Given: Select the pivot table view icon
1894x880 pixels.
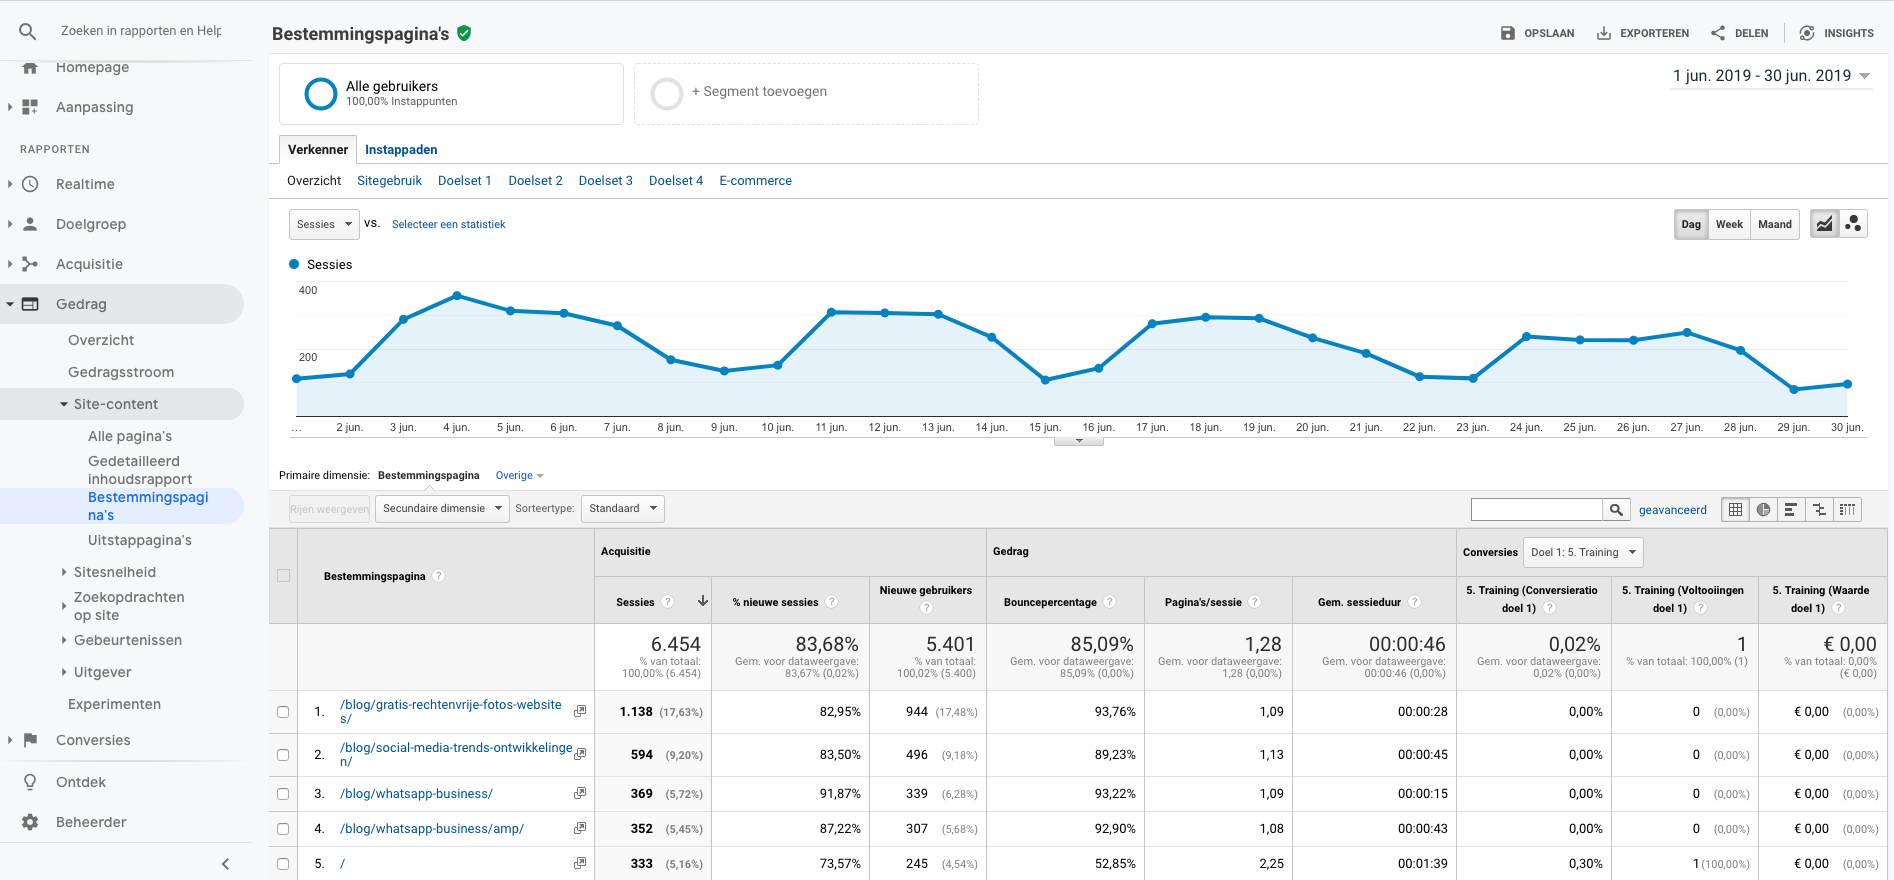Looking at the screenshot, I should 1847,510.
